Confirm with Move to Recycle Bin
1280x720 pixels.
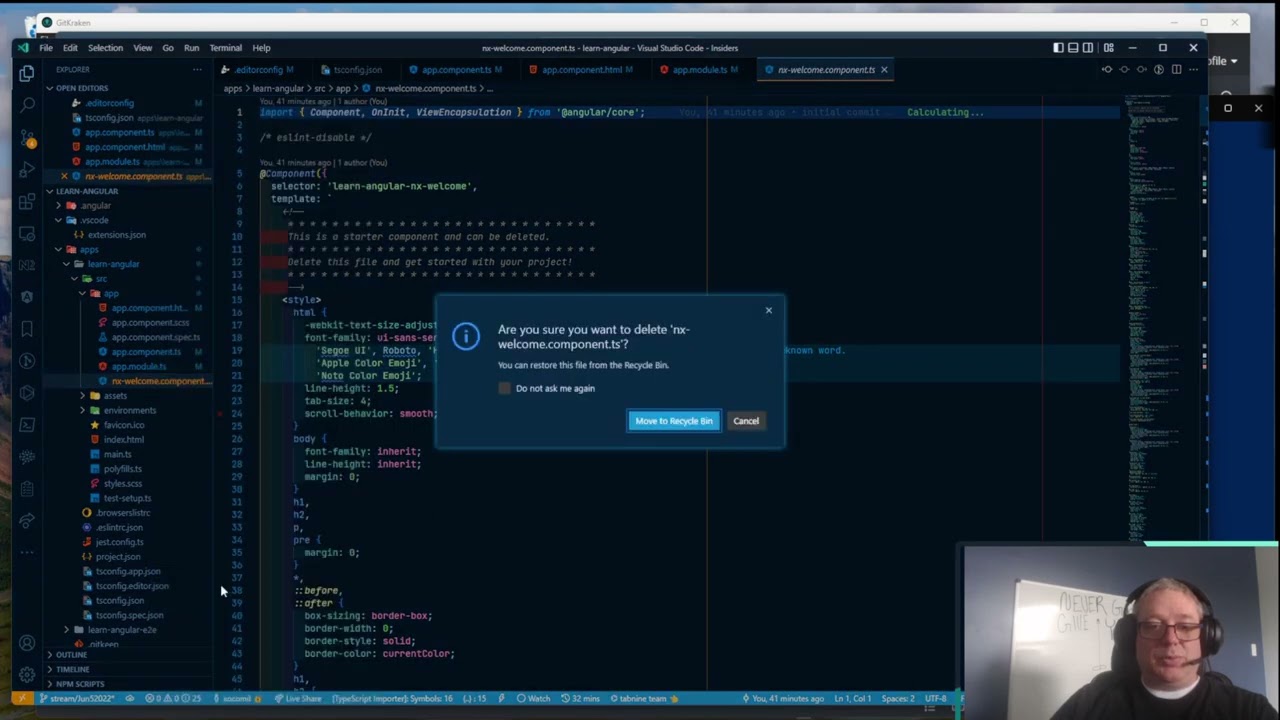674,421
